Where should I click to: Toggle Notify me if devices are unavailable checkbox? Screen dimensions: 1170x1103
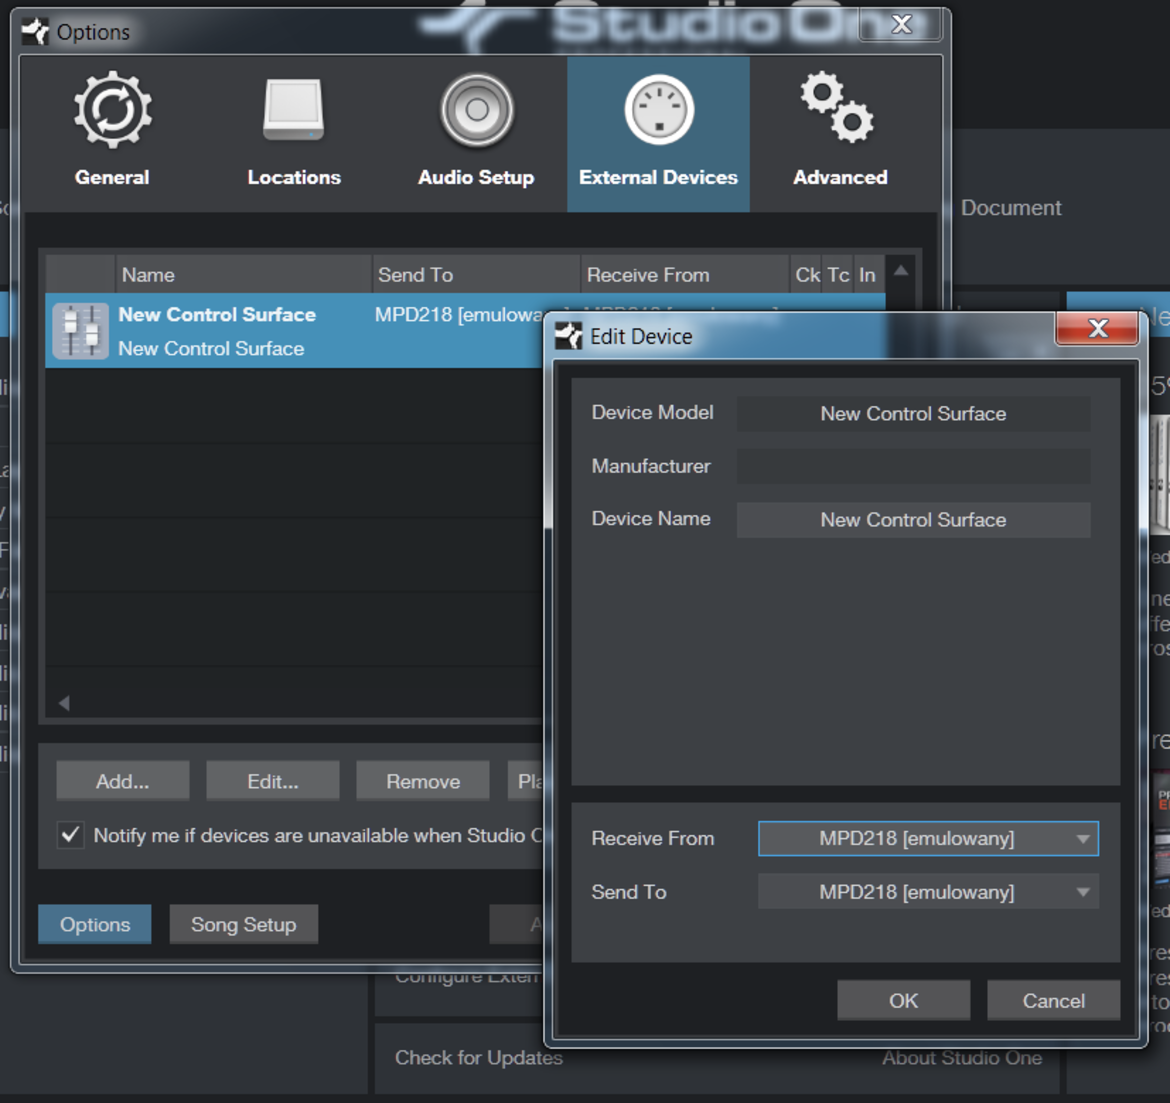coord(71,834)
